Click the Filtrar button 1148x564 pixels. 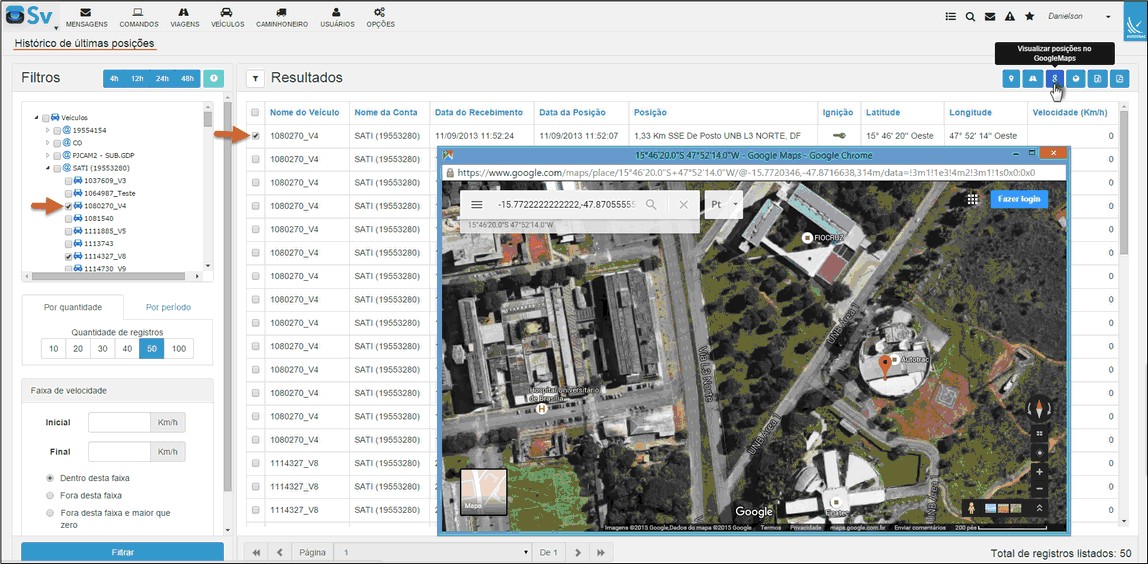pos(122,552)
